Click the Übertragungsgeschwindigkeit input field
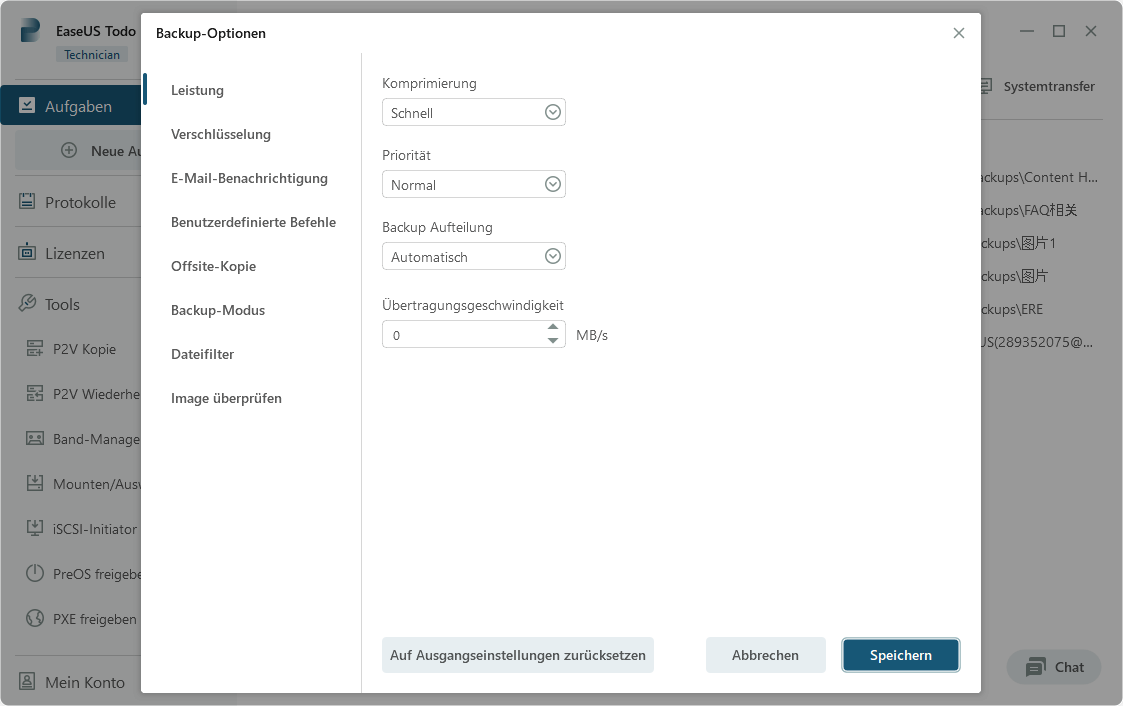This screenshot has height=706, width=1123. pos(460,333)
